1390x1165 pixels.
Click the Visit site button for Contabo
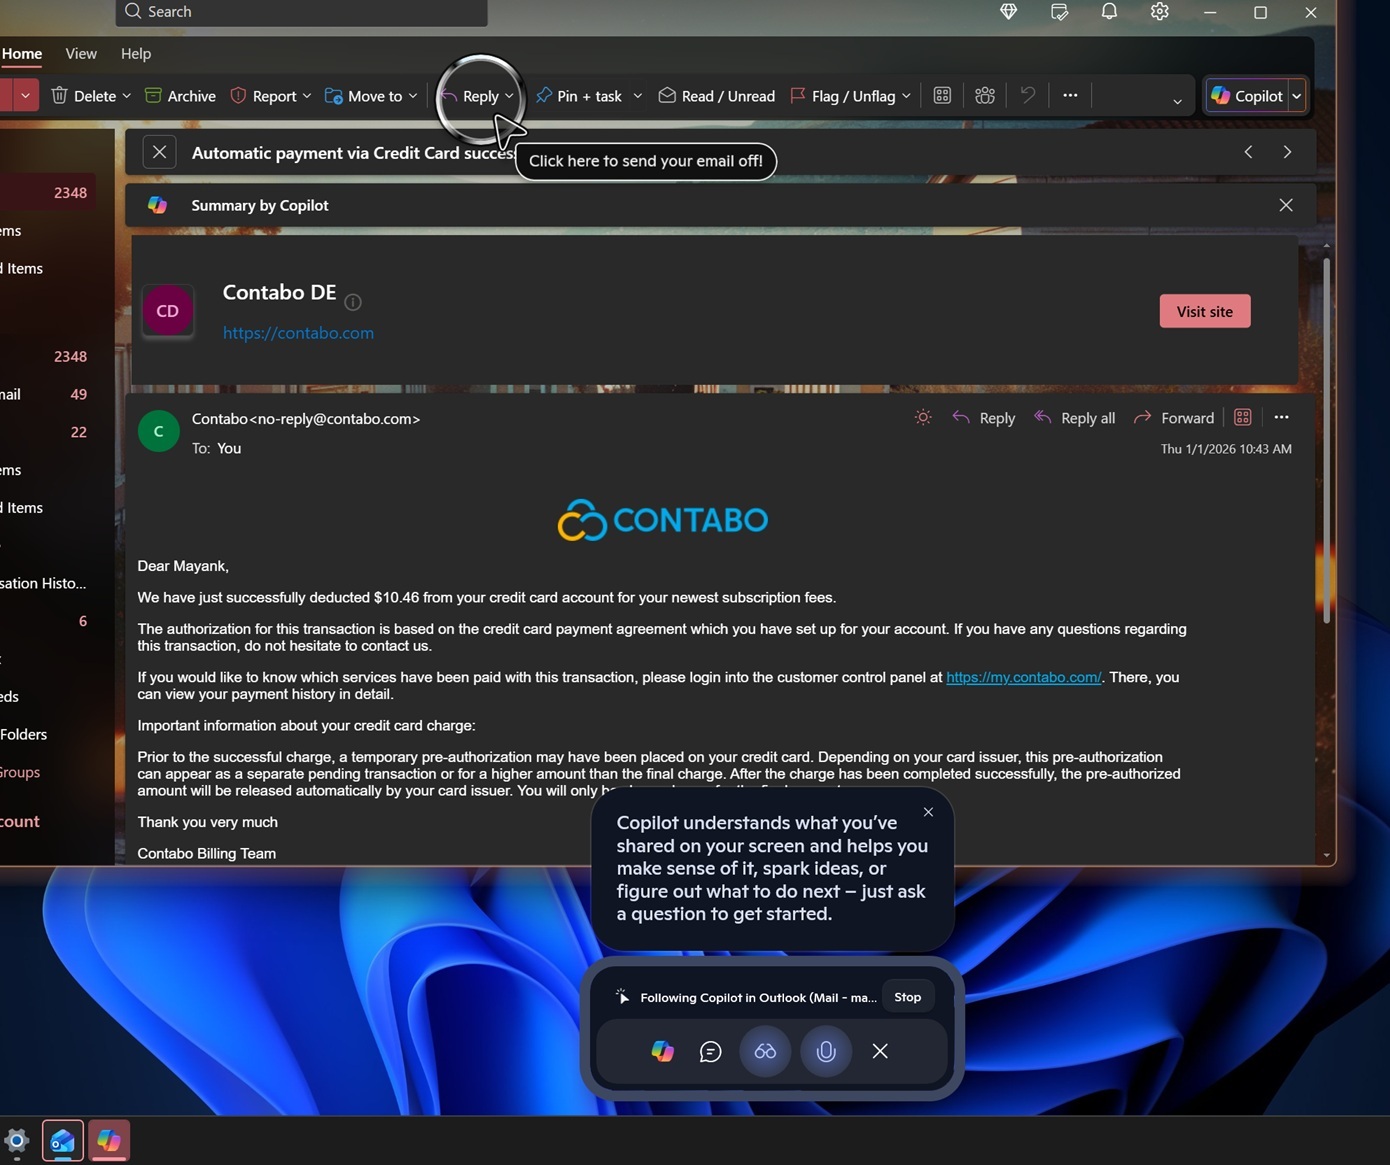pyautogui.click(x=1204, y=311)
